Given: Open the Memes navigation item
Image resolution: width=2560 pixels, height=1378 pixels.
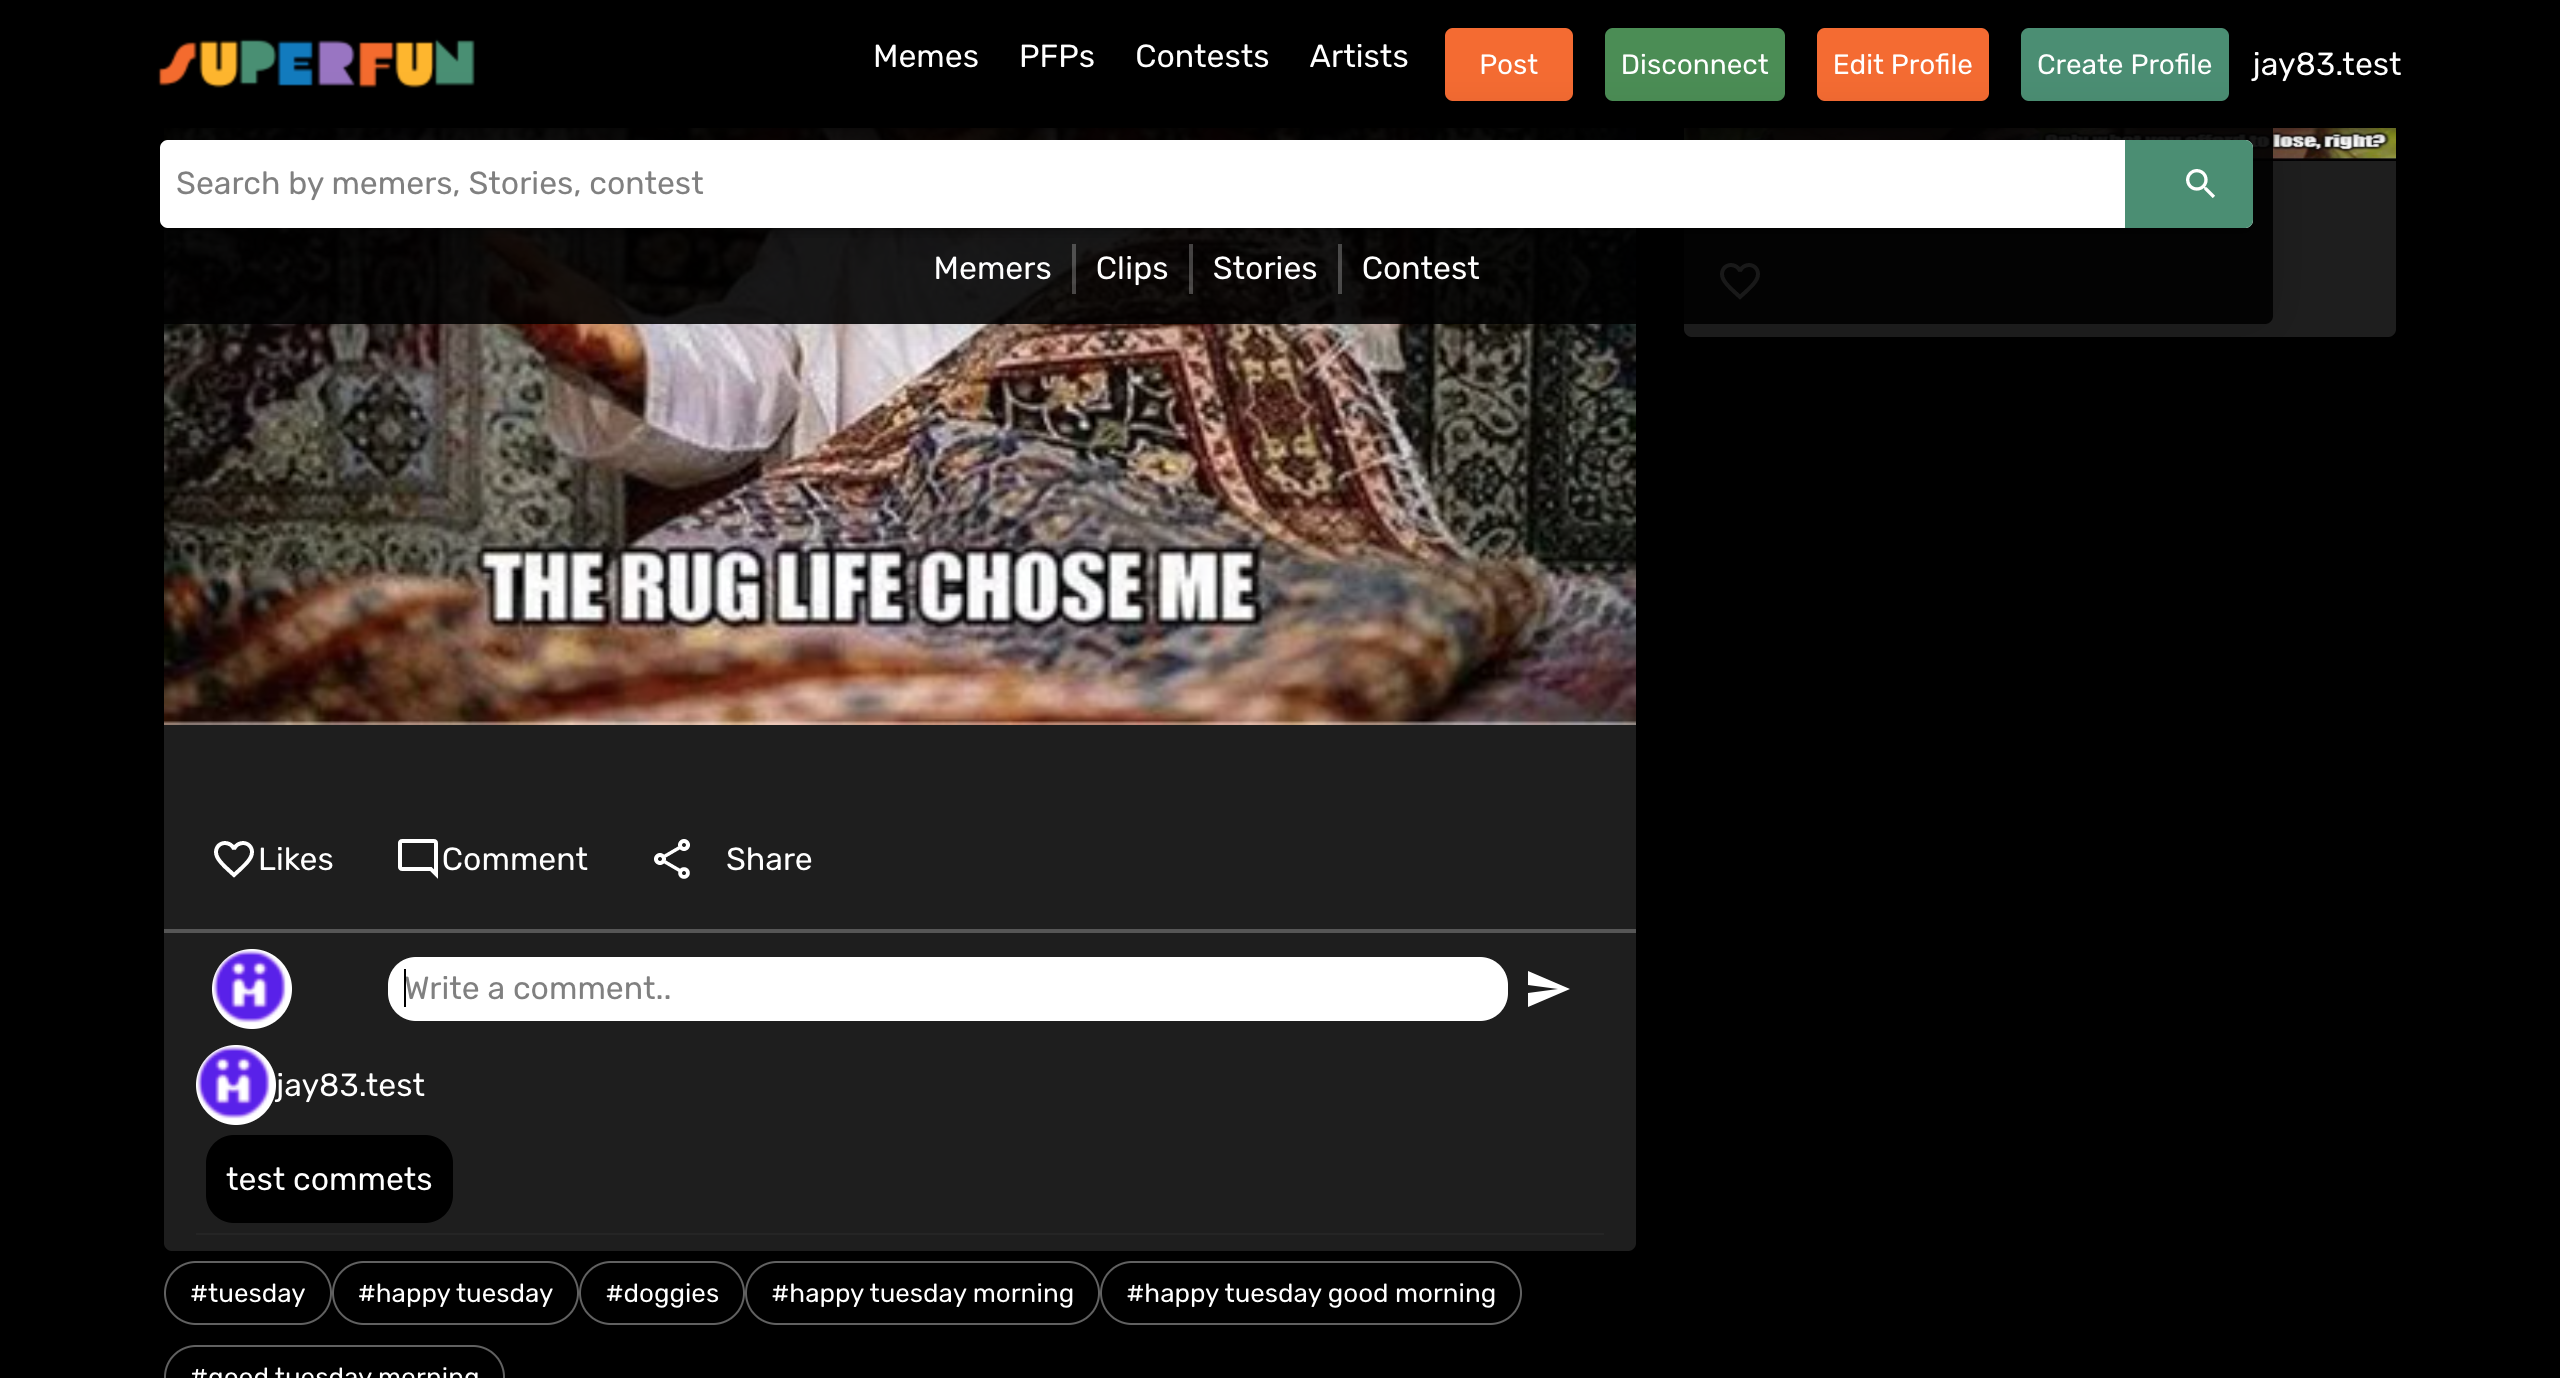Looking at the screenshot, I should tap(925, 57).
